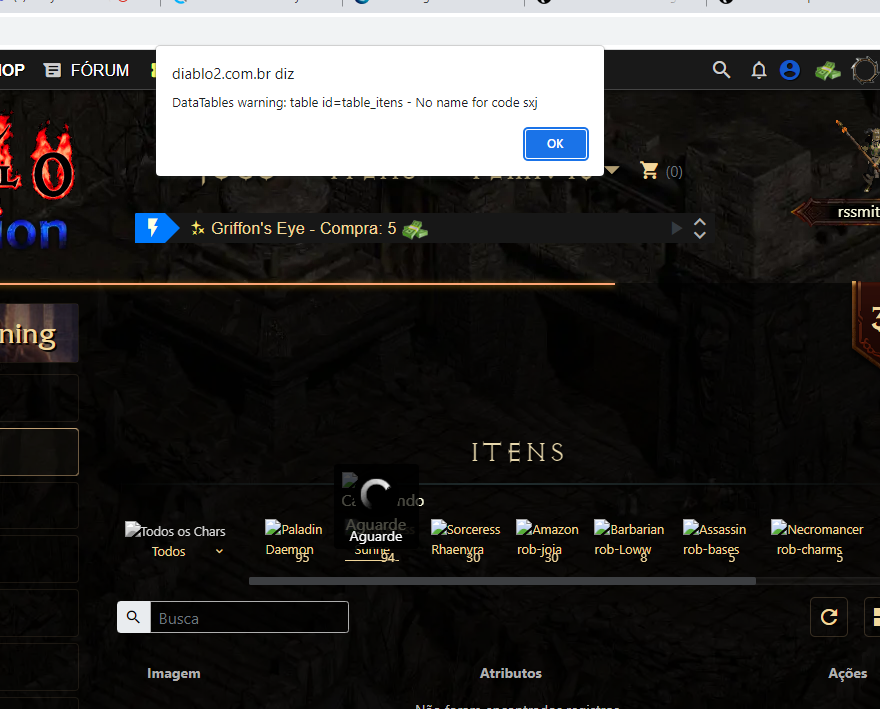Click the forum list icon beside FÓRUM
This screenshot has width=880, height=709.
[52, 70]
